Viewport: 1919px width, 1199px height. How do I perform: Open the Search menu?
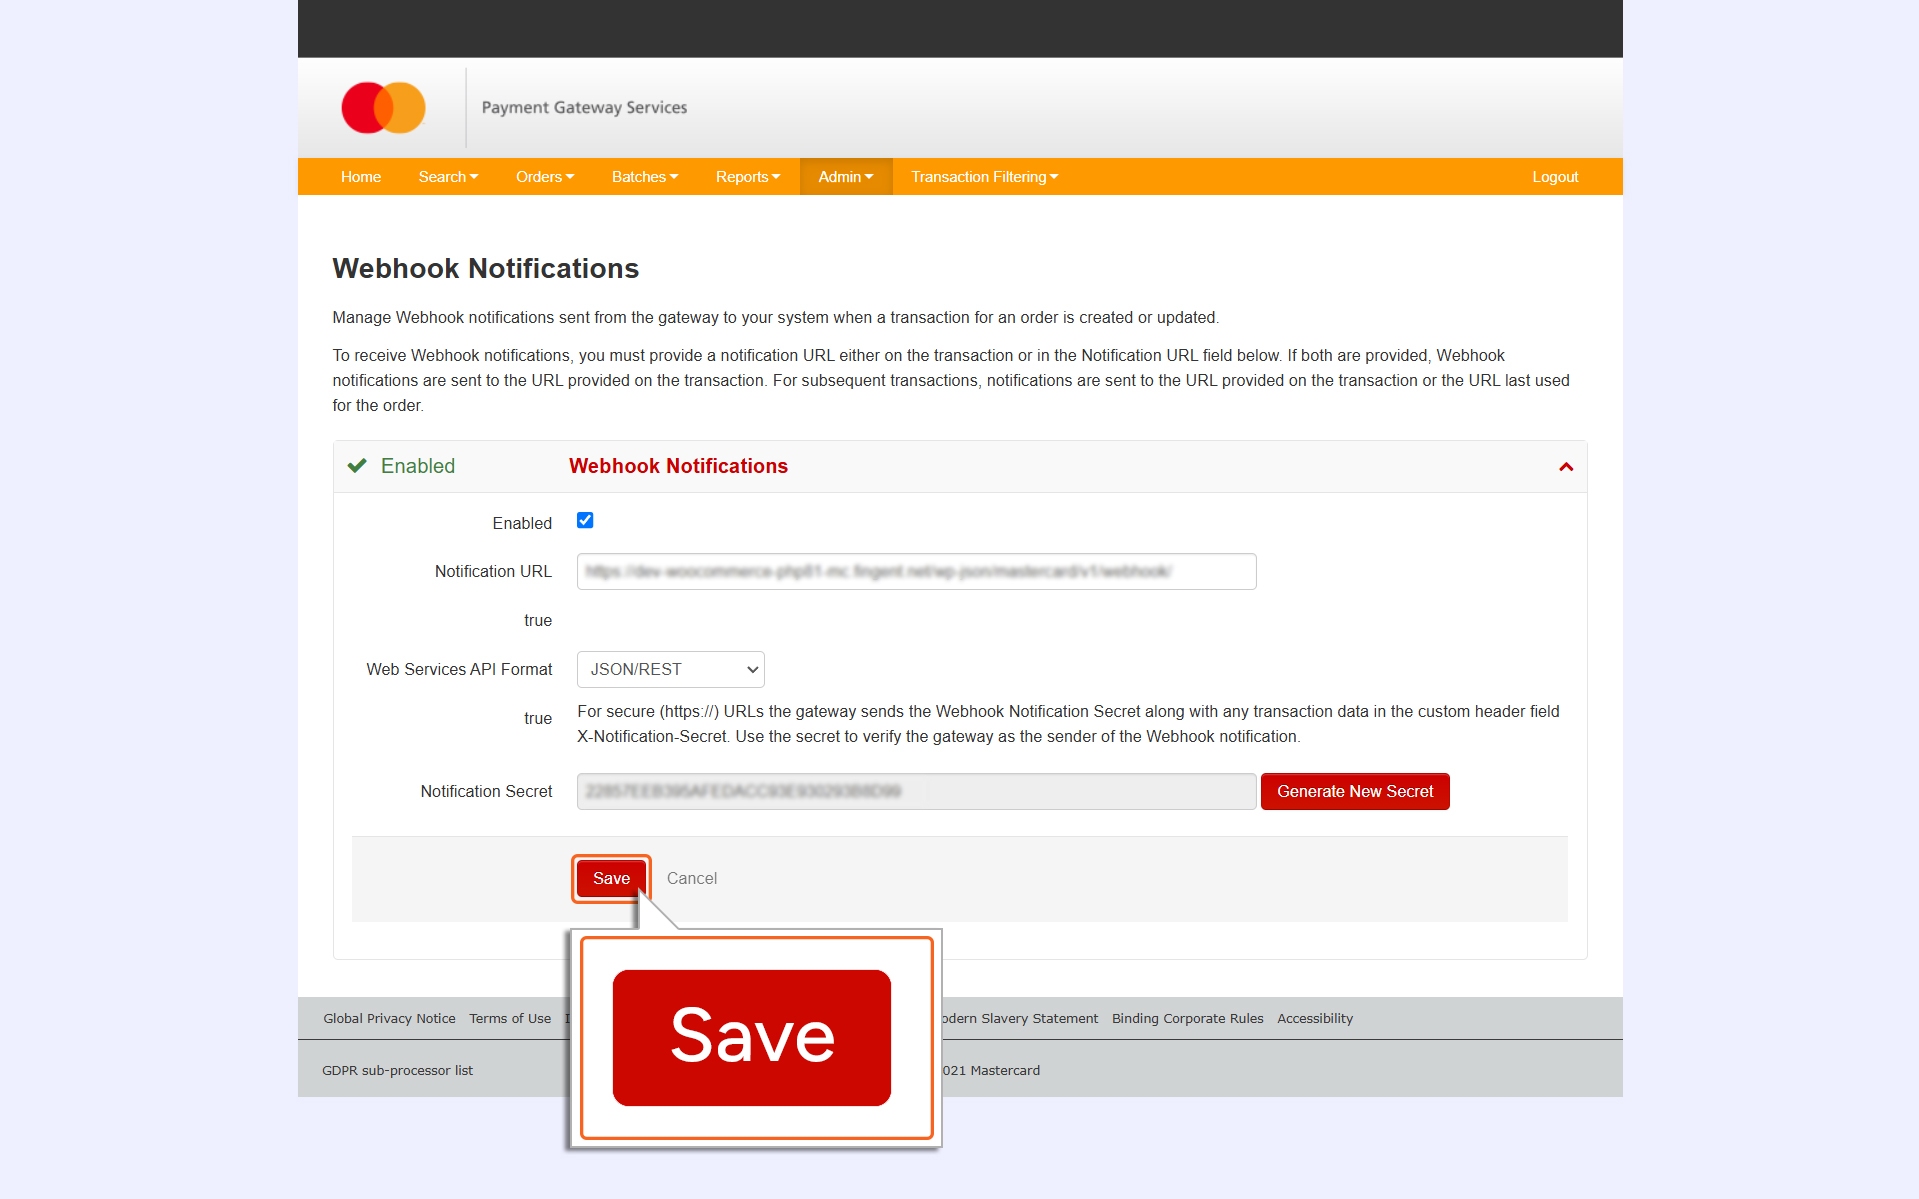tap(448, 177)
